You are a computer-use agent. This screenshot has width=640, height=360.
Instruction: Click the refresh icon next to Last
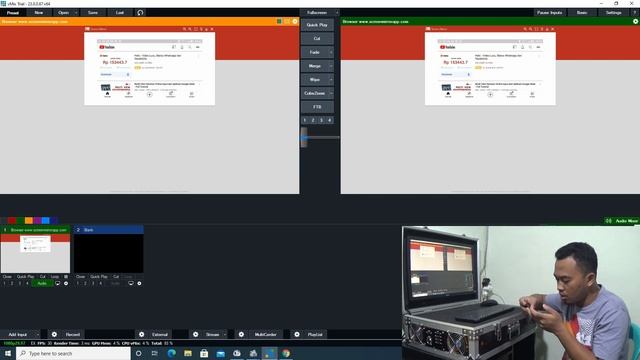click(x=140, y=13)
